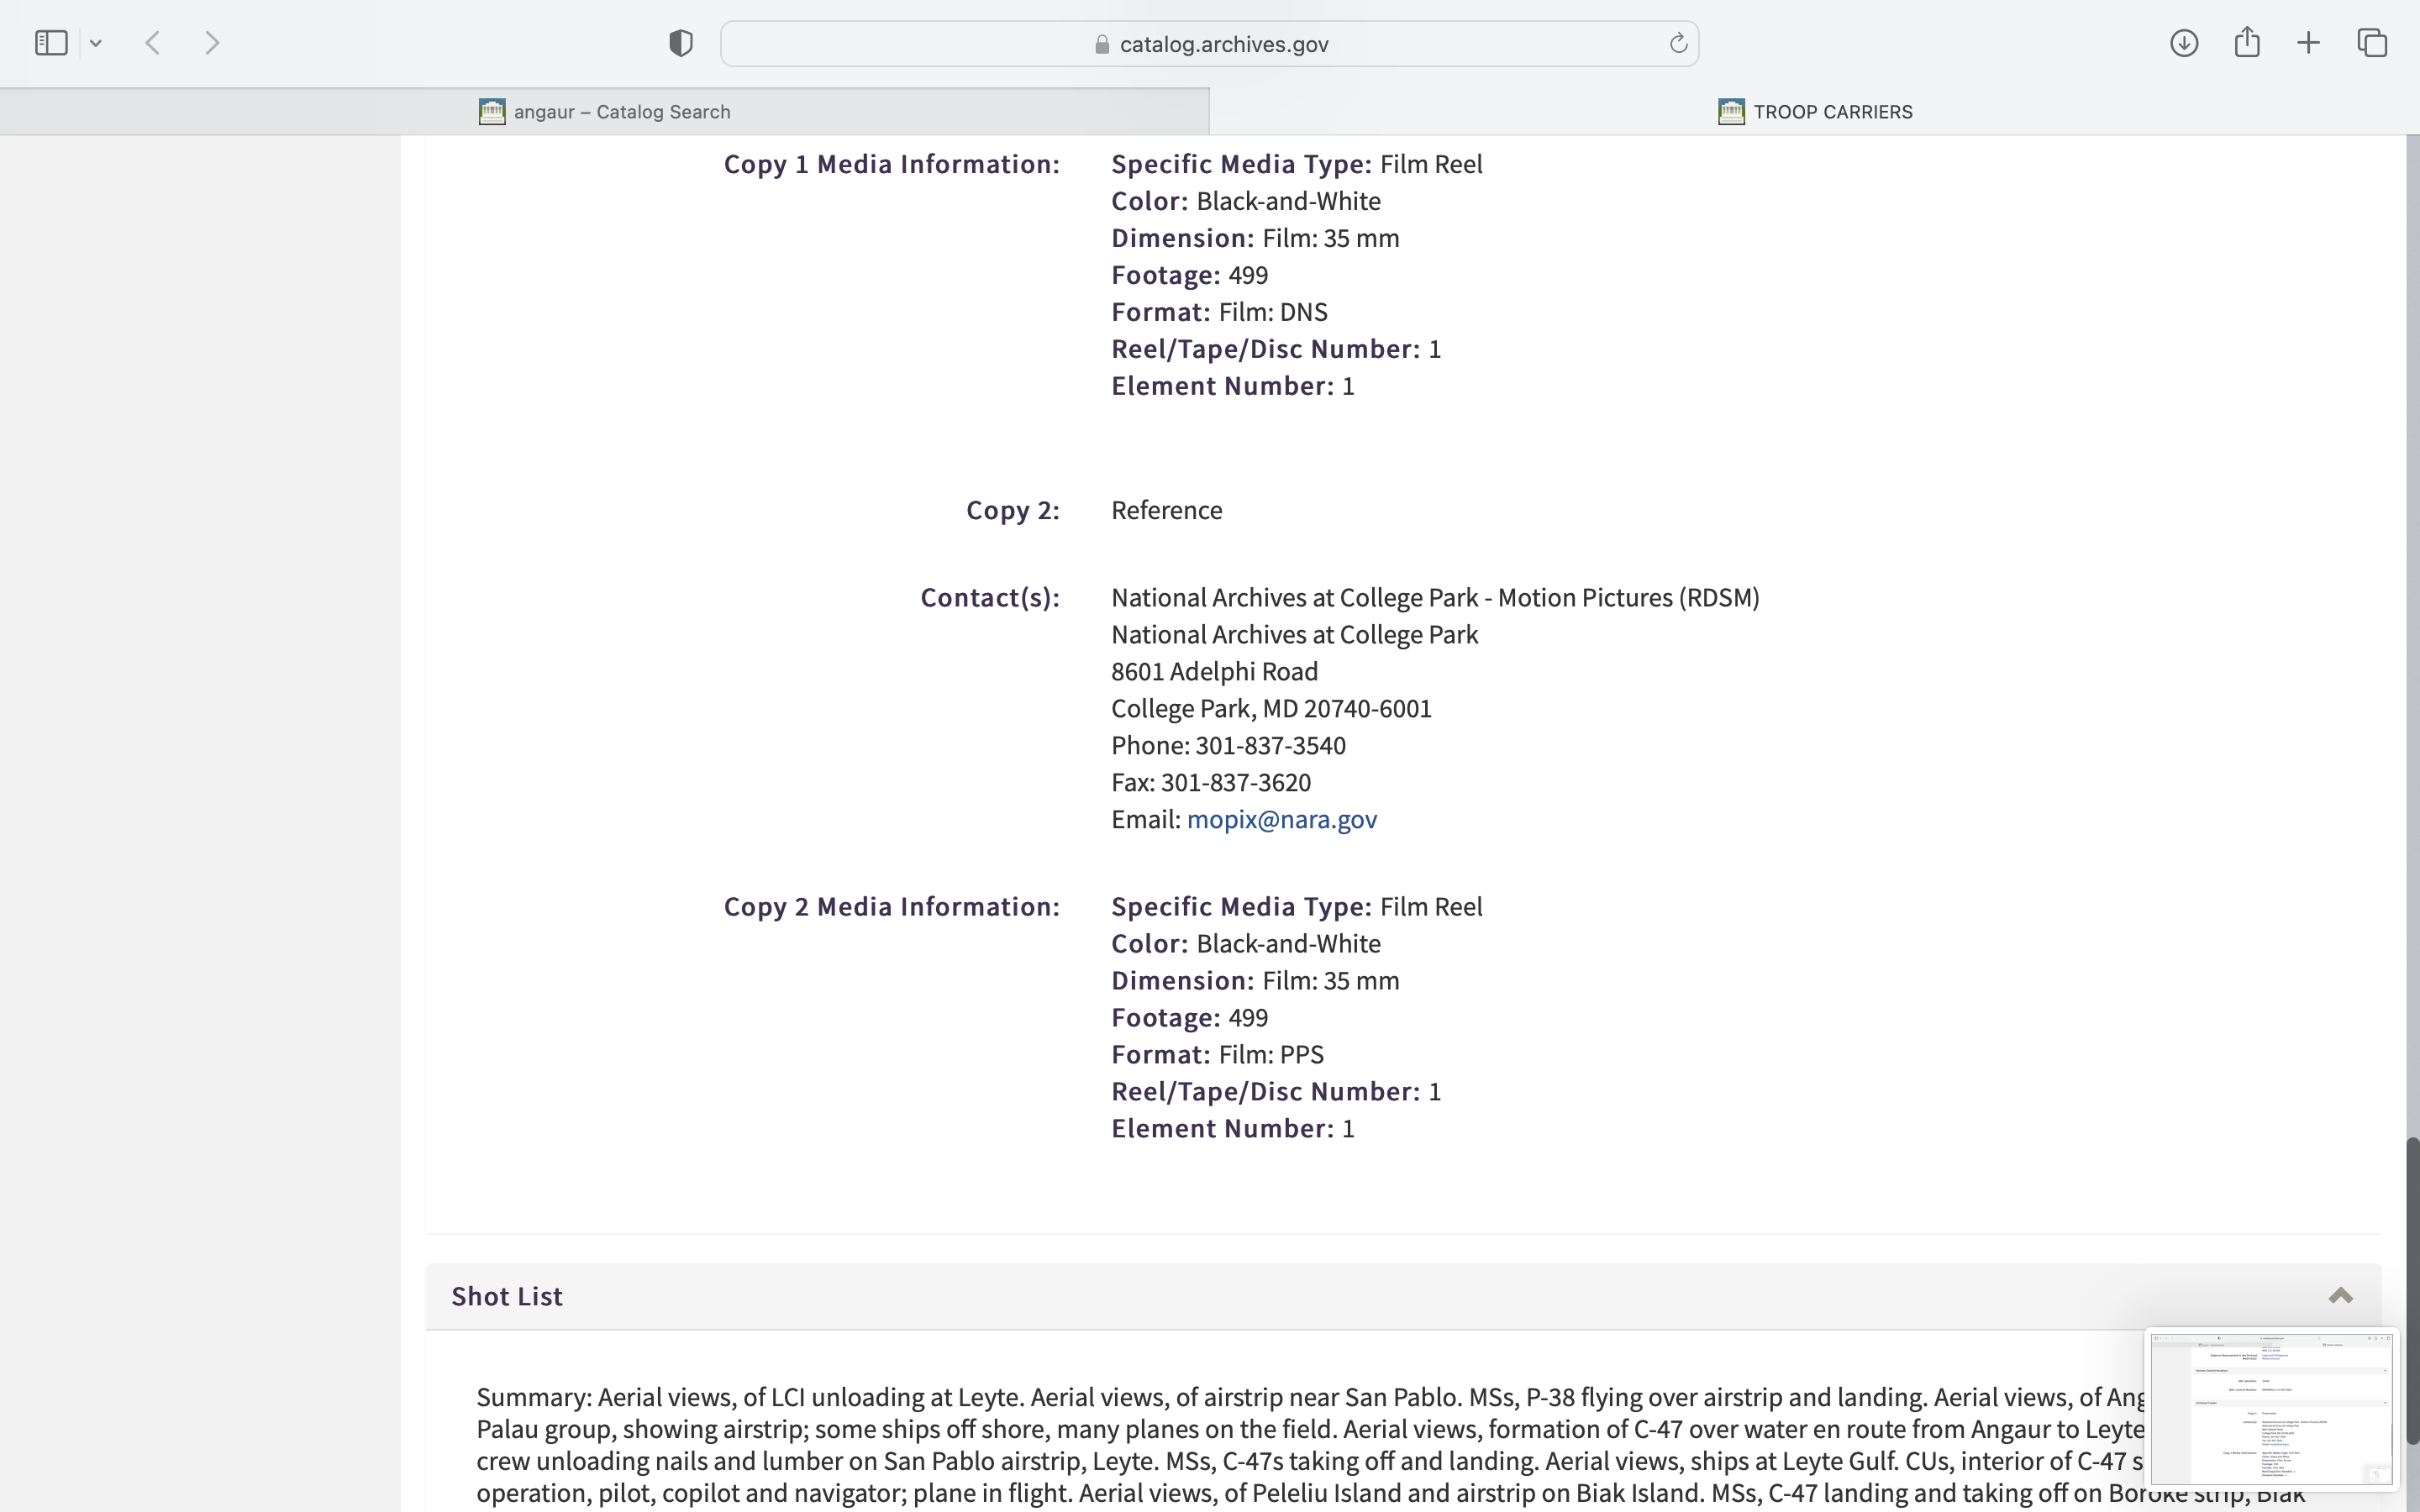Click the vertical page scrollbar thumb
Screen dimensions: 2420x1512
2412,1290
